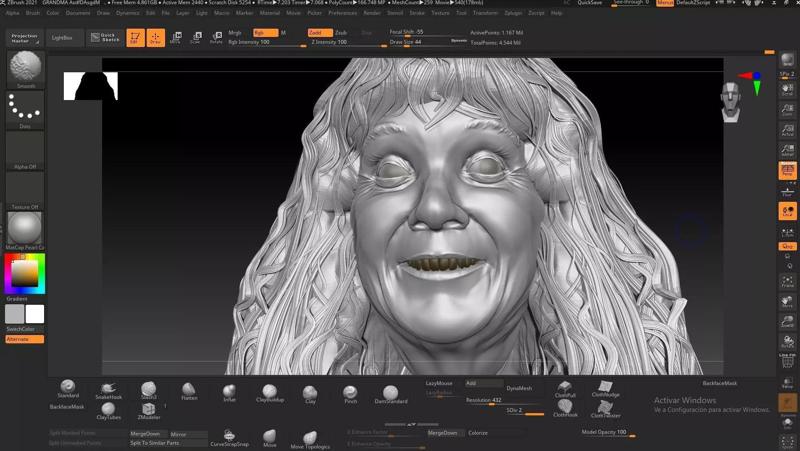This screenshot has height=451, width=800.
Task: Click the LightBox button
Action: [x=62, y=37]
